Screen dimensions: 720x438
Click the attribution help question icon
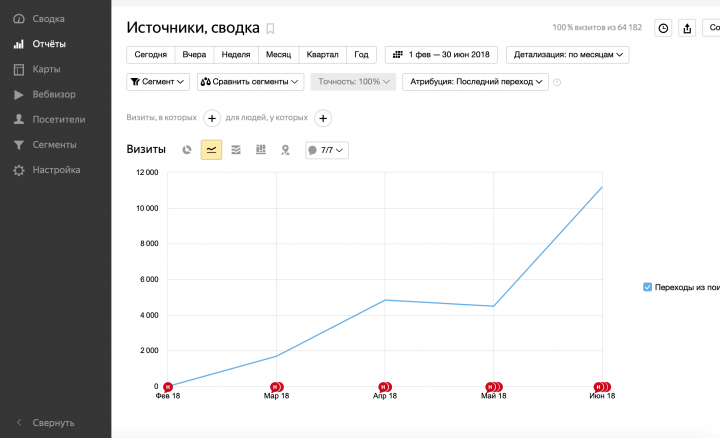557,82
